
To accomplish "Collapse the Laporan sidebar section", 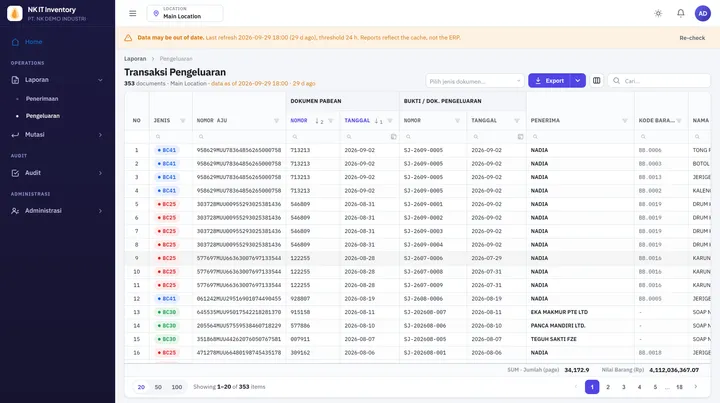I will [x=57, y=80].
